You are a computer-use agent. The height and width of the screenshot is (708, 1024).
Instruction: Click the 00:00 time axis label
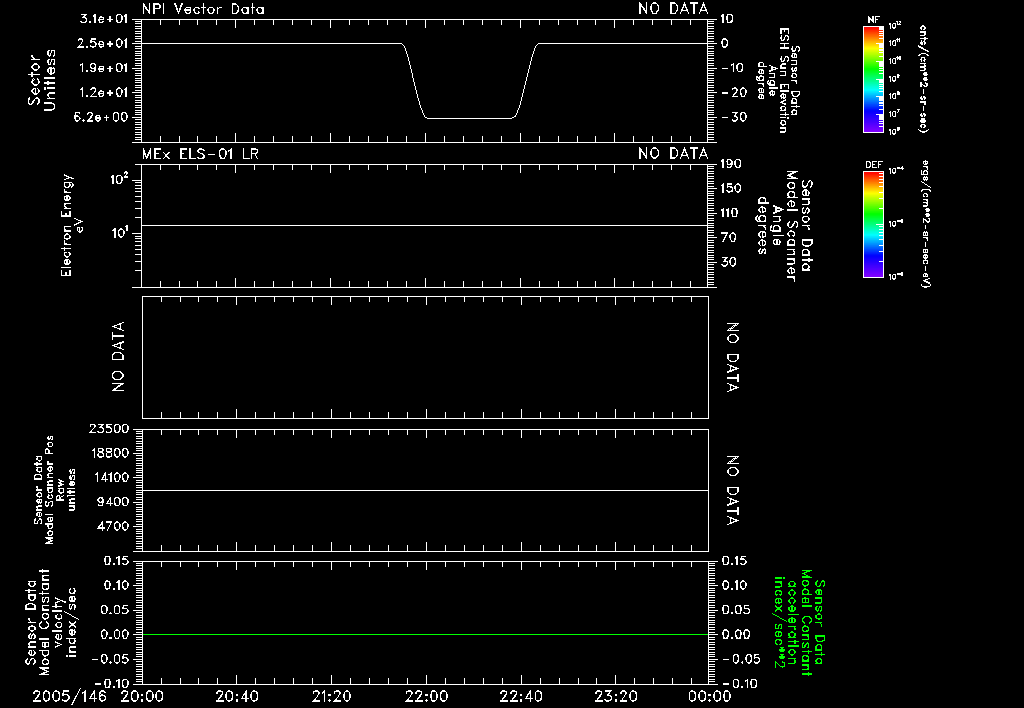click(710, 696)
